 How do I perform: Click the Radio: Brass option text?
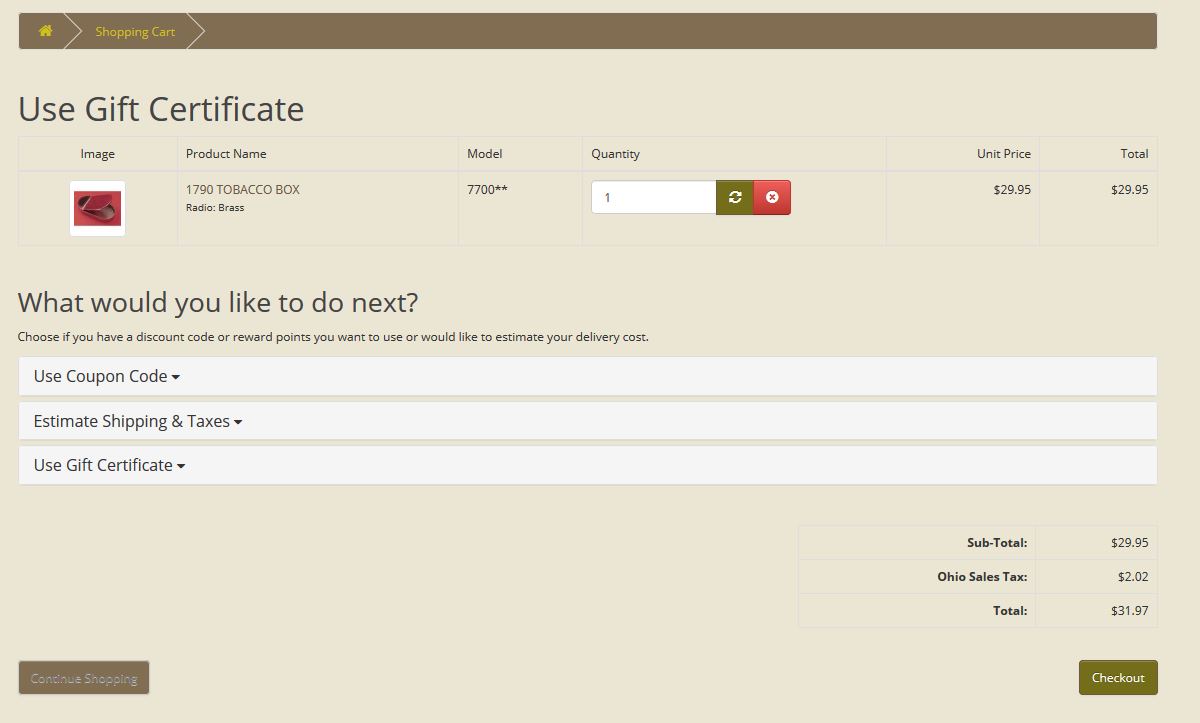pos(215,208)
